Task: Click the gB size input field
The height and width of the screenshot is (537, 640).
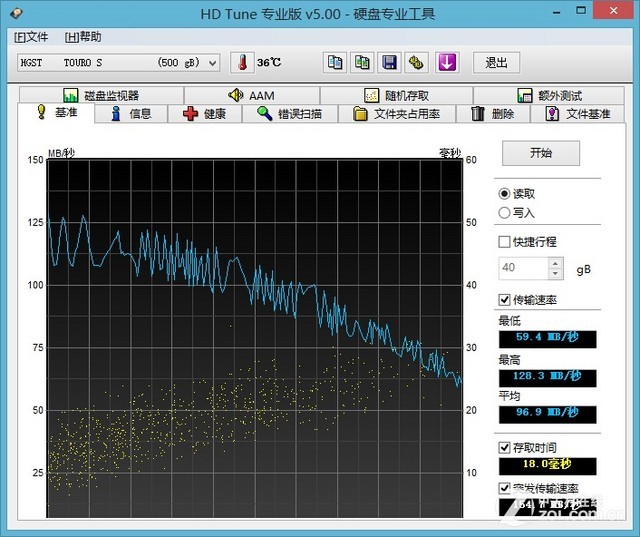Action: click(x=523, y=268)
